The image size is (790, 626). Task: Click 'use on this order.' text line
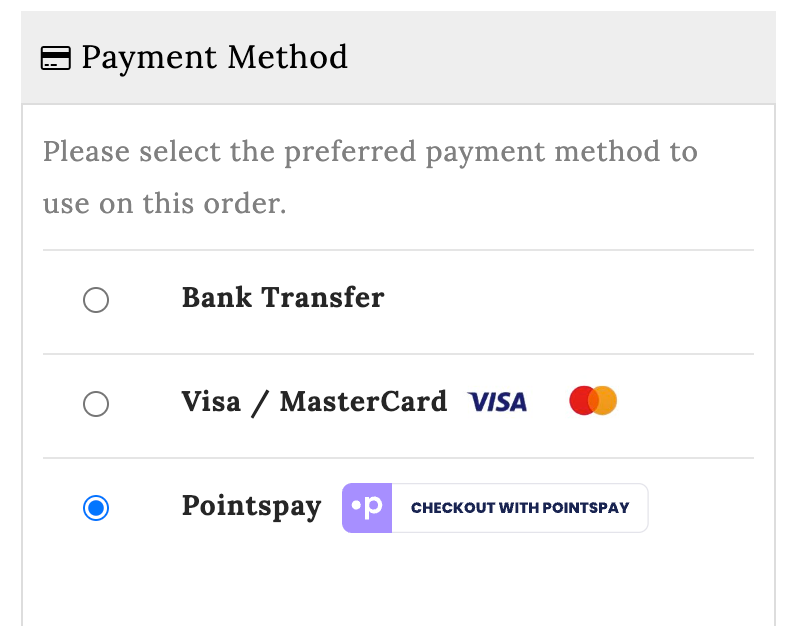click(164, 204)
